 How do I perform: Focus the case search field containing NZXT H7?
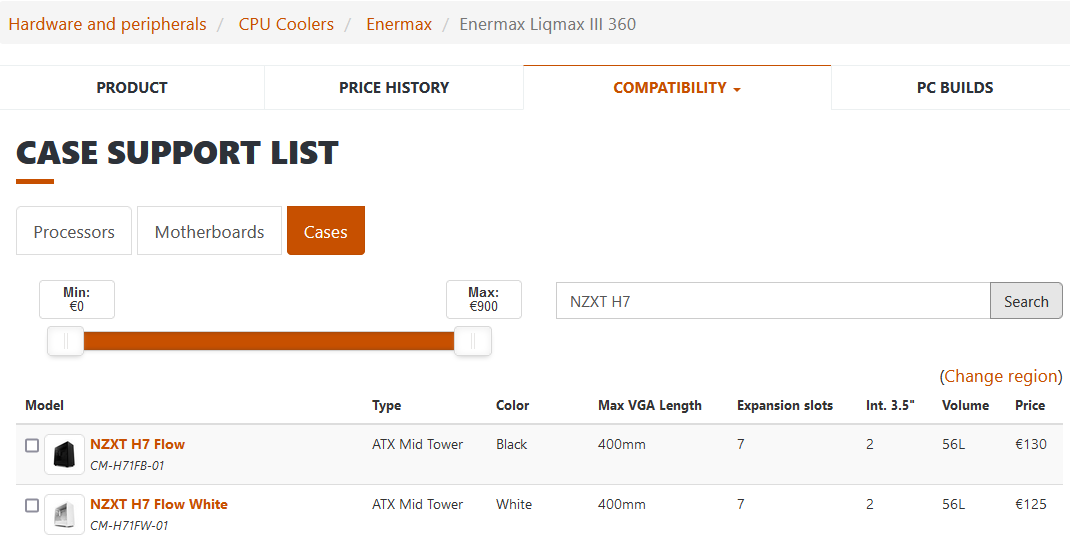[x=773, y=301]
